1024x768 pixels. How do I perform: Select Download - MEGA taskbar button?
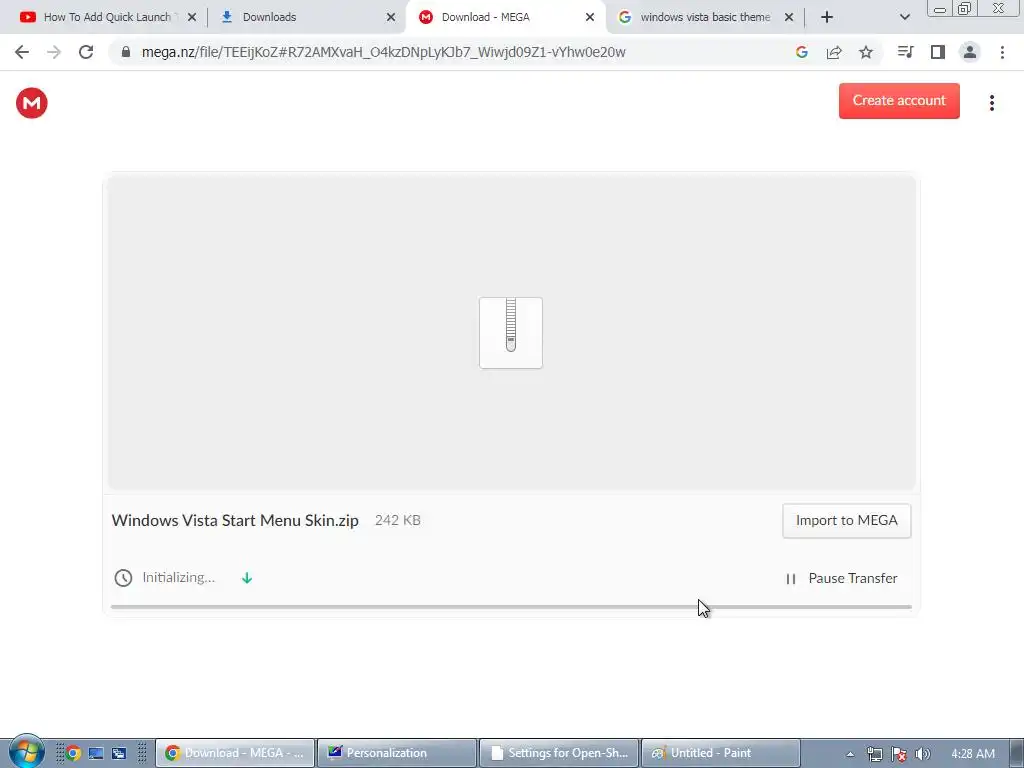[234, 753]
